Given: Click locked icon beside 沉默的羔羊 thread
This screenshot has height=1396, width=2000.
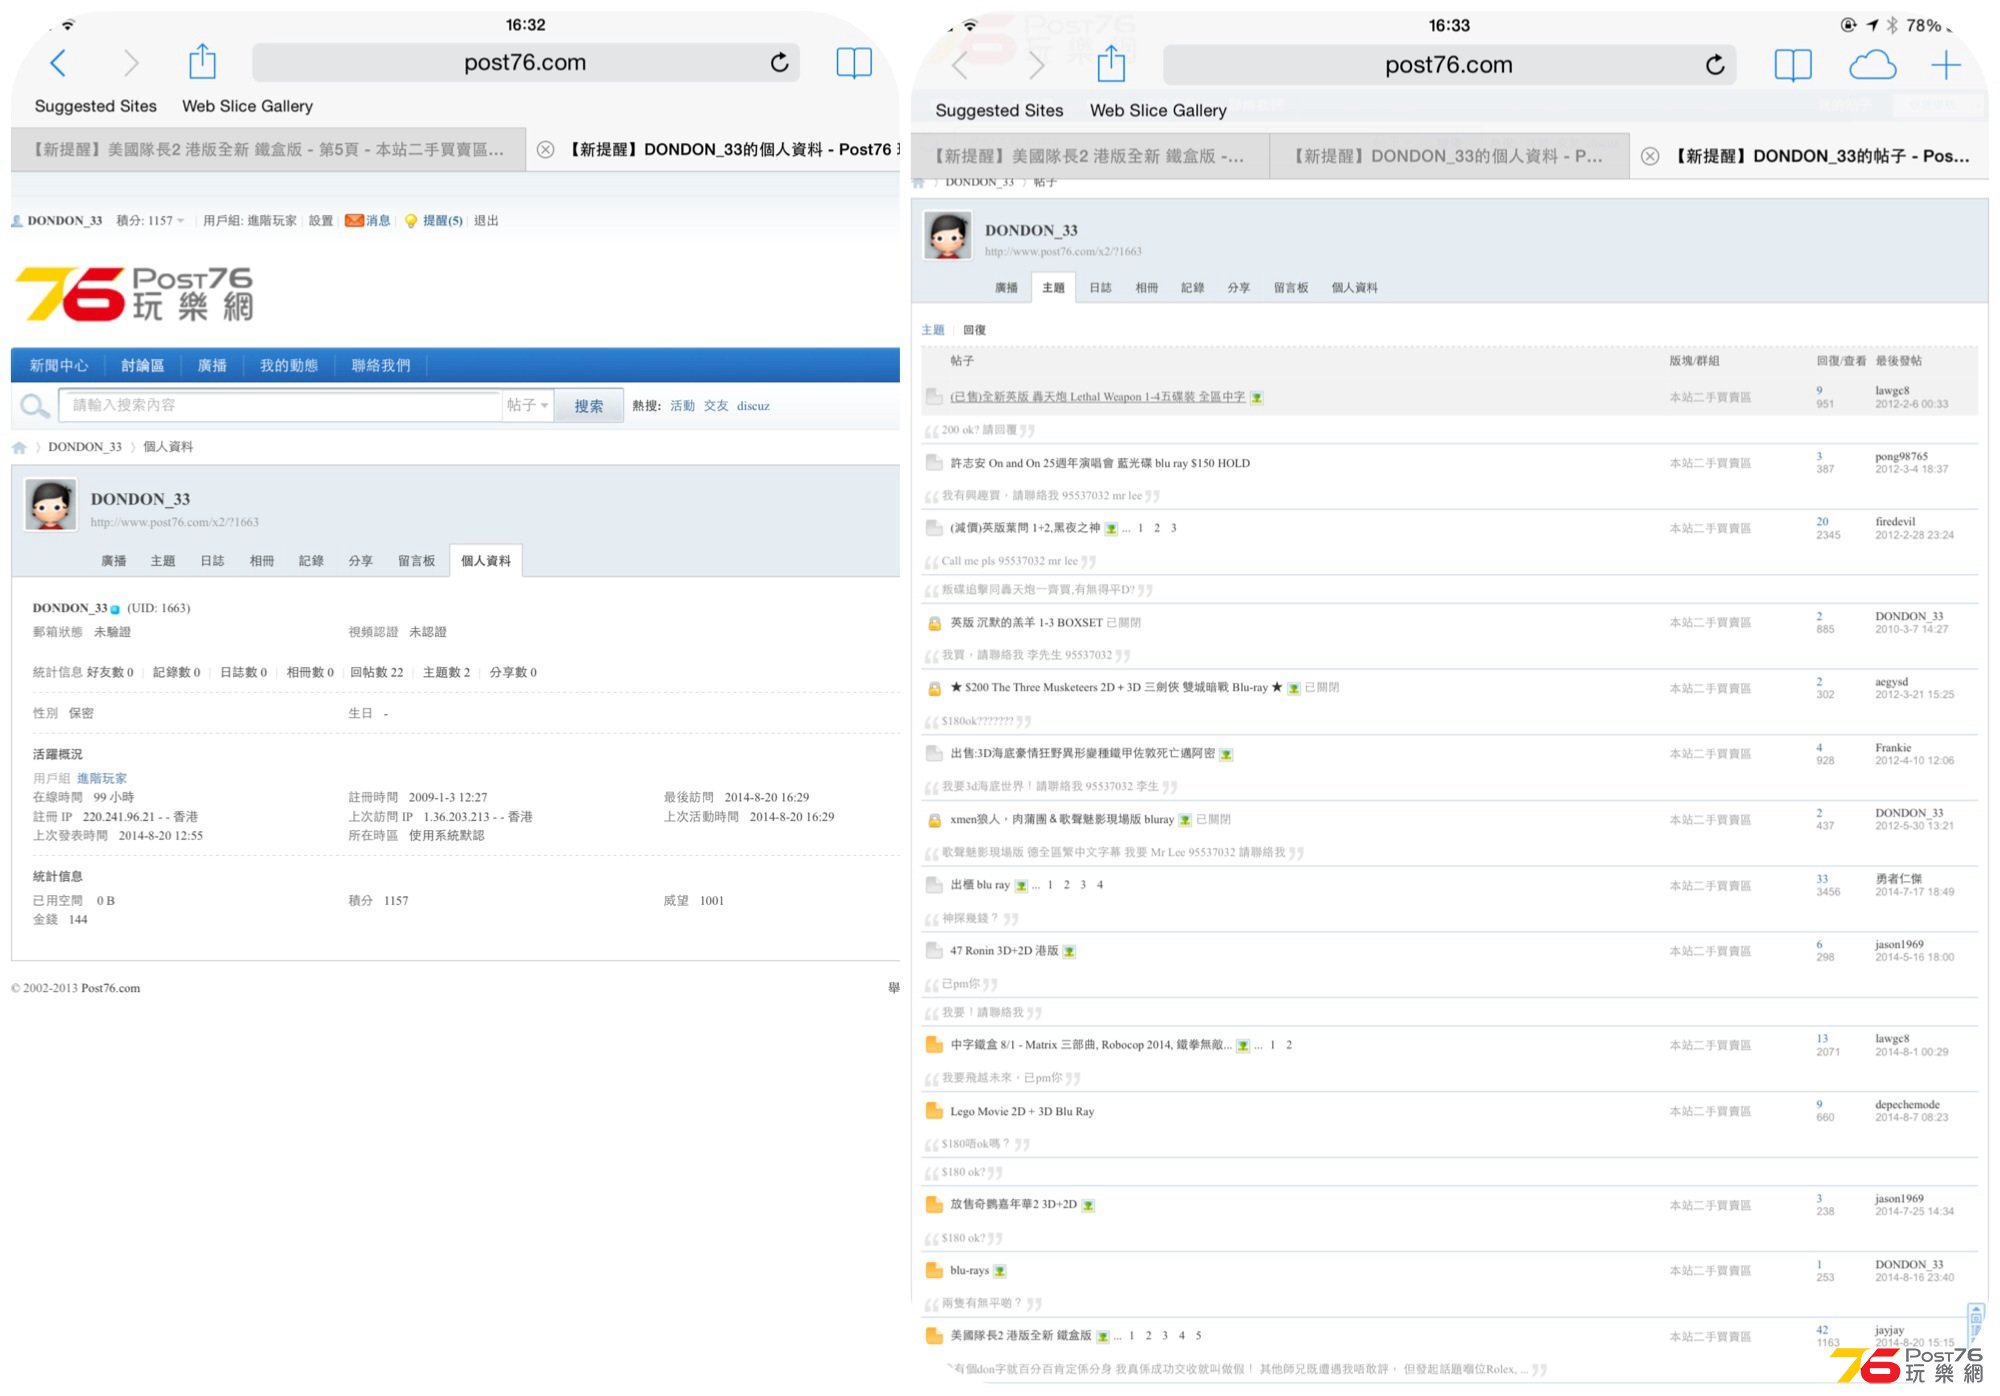Looking at the screenshot, I should 934,623.
